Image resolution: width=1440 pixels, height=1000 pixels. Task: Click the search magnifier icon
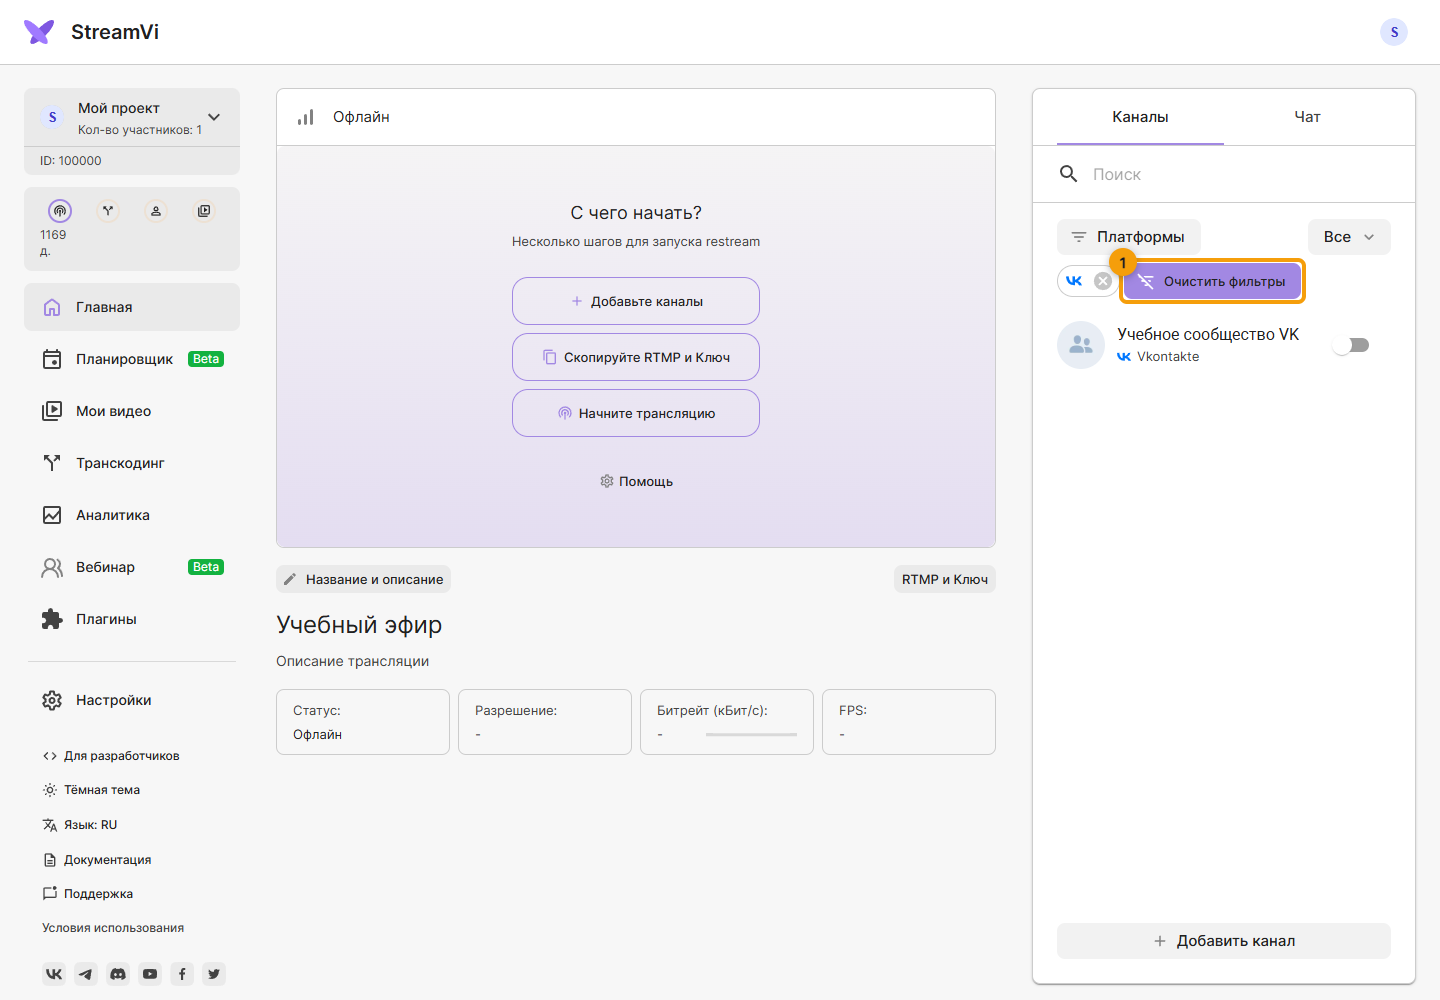tap(1069, 174)
